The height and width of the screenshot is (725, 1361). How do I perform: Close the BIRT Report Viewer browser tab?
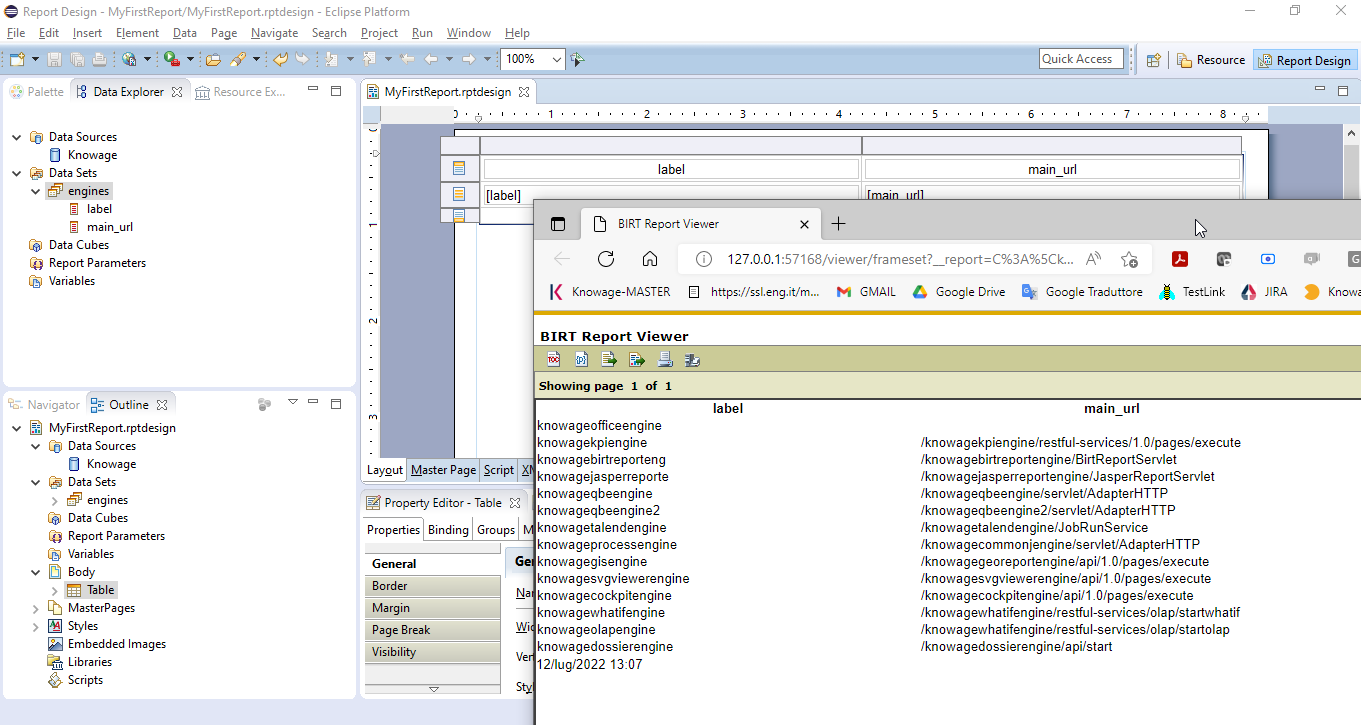pos(805,224)
